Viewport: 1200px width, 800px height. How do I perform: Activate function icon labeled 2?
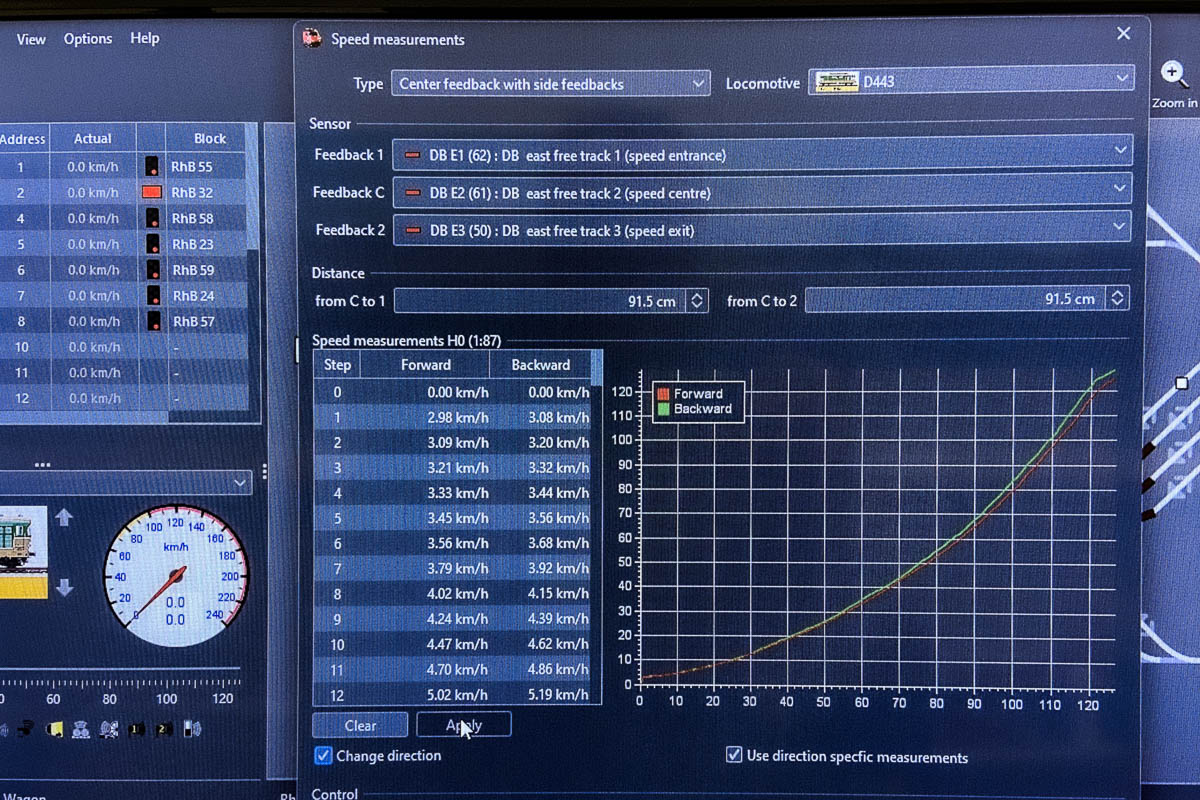tap(164, 729)
